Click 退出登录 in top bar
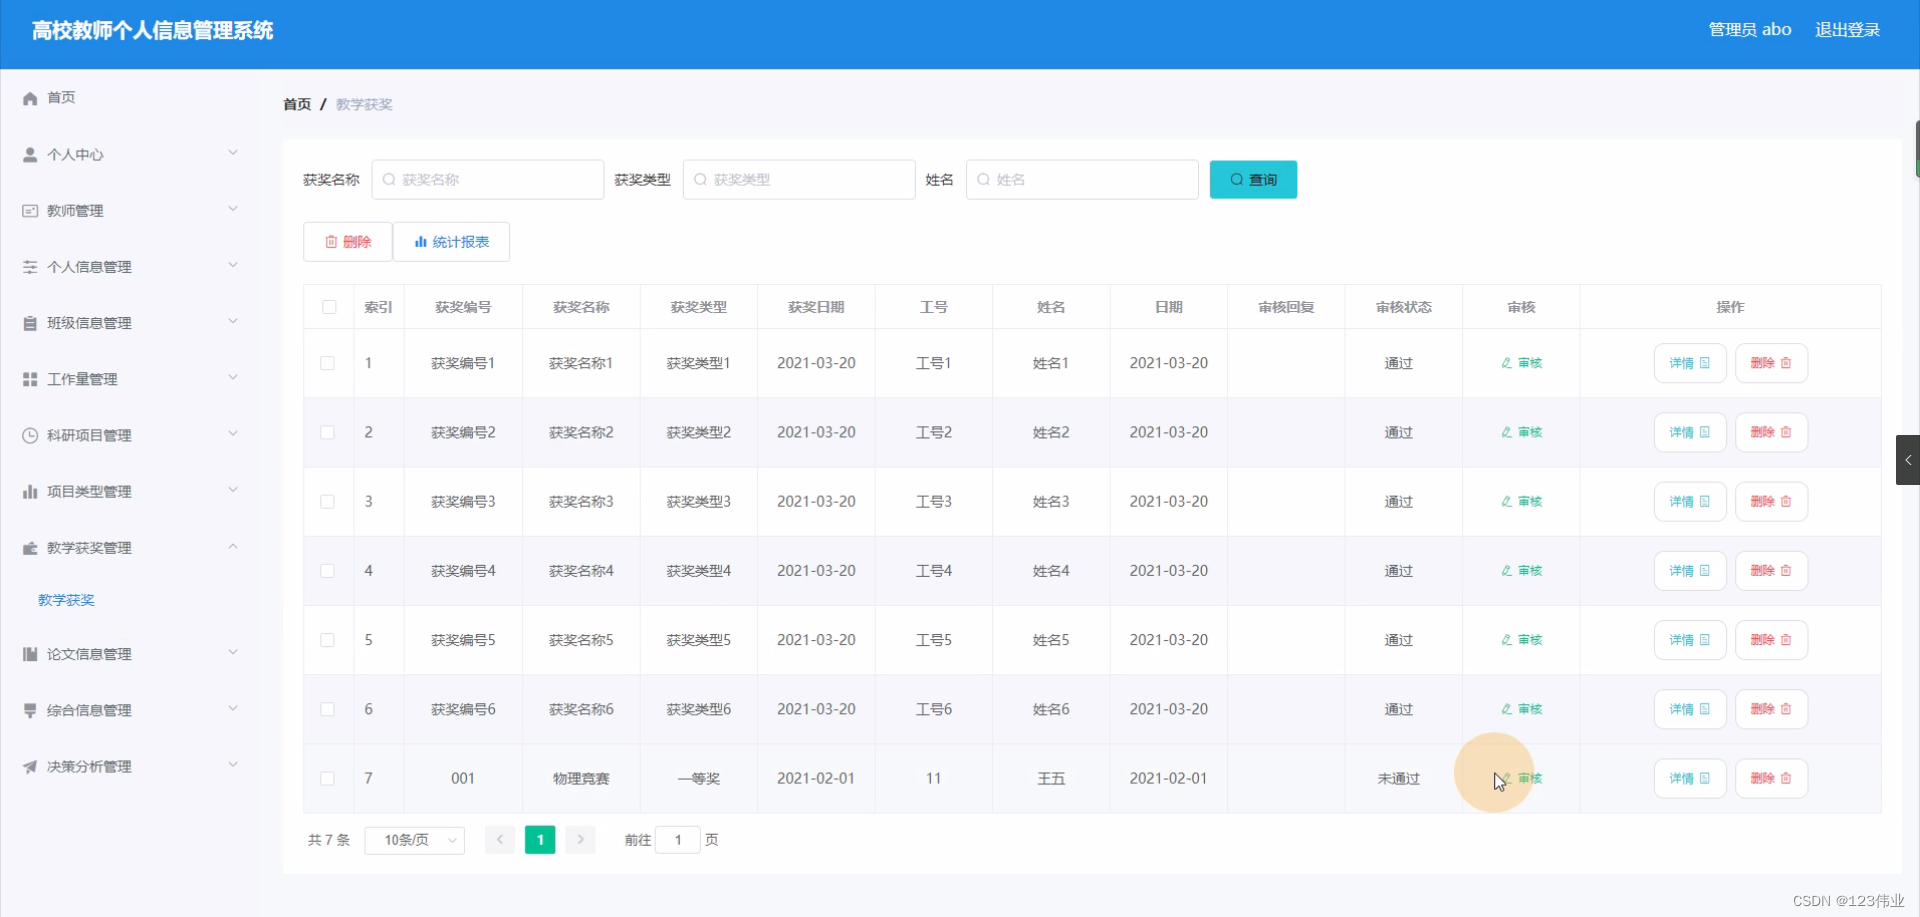1920x917 pixels. tap(1847, 29)
